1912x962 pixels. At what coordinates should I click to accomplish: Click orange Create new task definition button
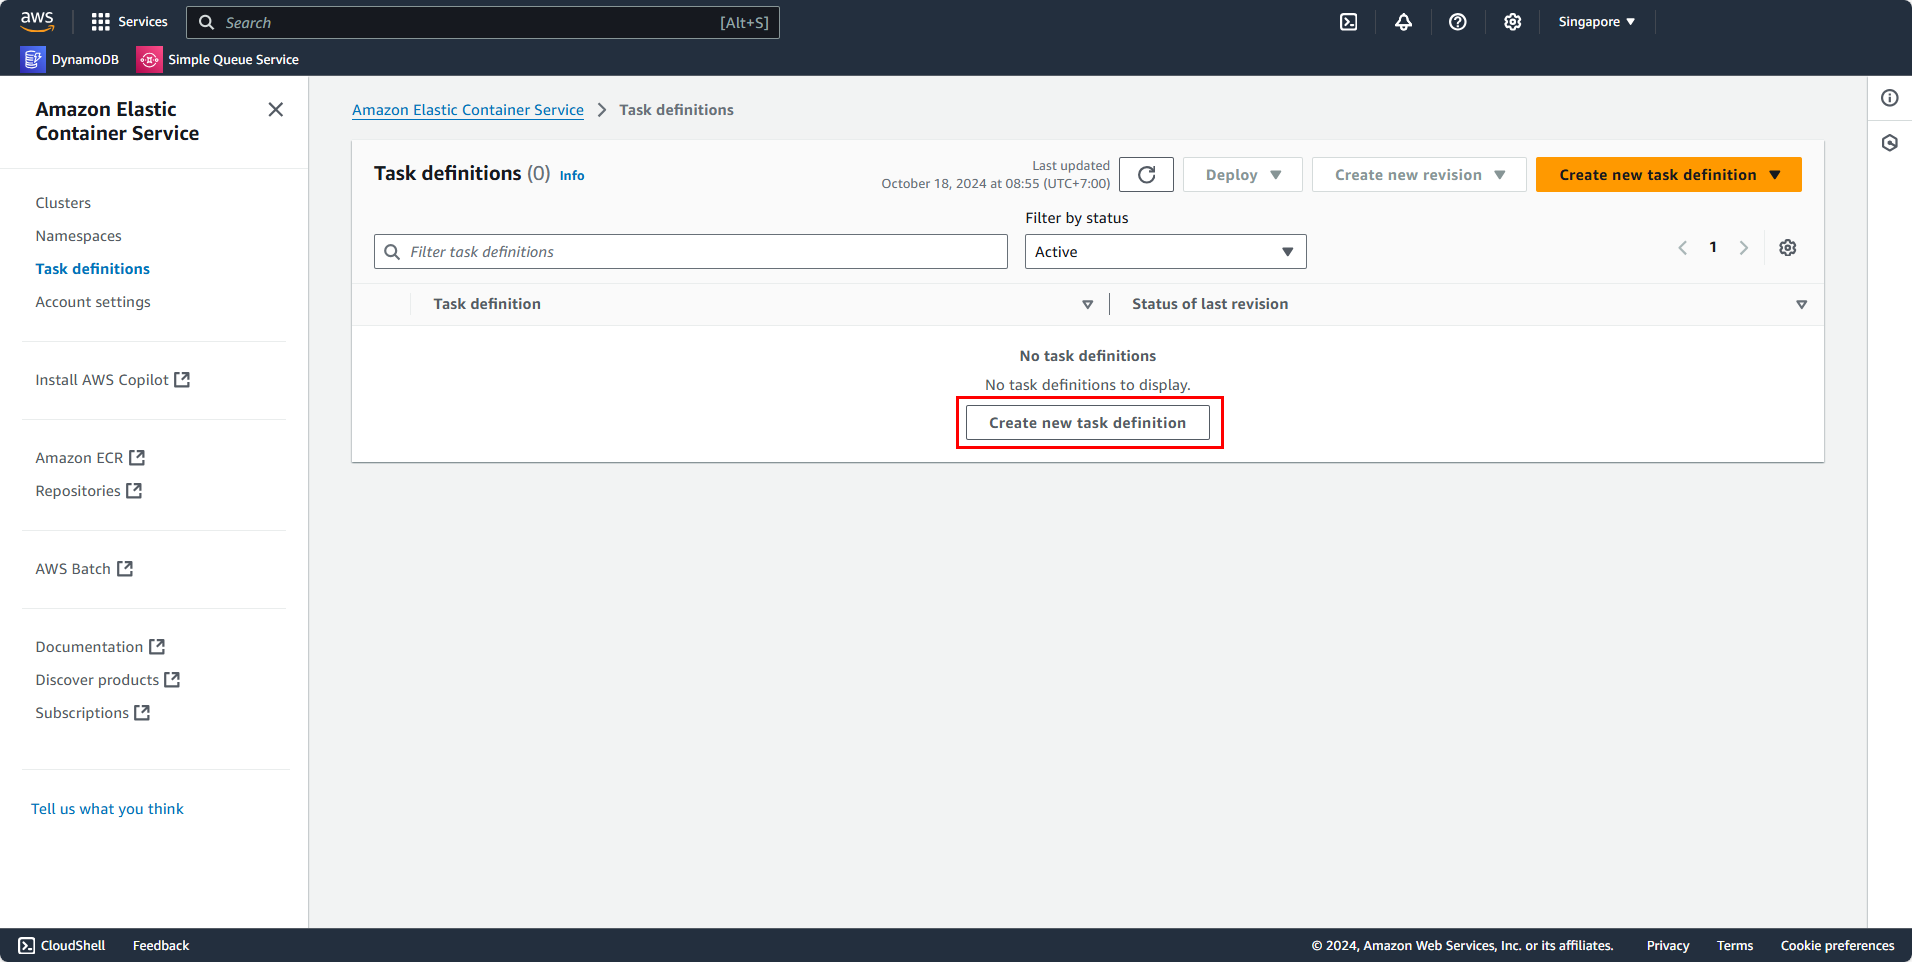pyautogui.click(x=1669, y=175)
